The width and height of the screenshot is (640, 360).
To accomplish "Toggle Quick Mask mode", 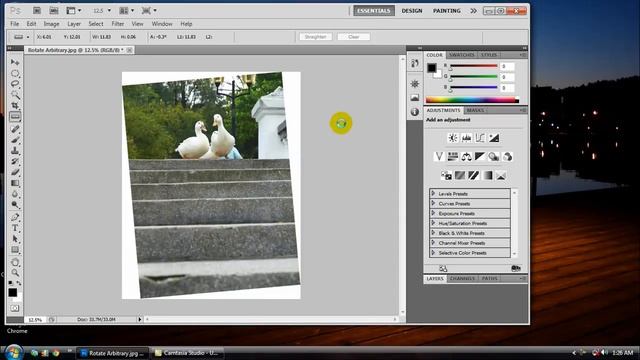I will pos(15,308).
